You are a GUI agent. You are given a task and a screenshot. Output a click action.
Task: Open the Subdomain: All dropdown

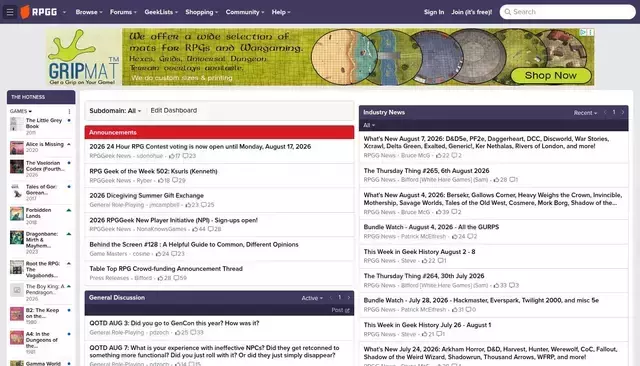coord(115,111)
